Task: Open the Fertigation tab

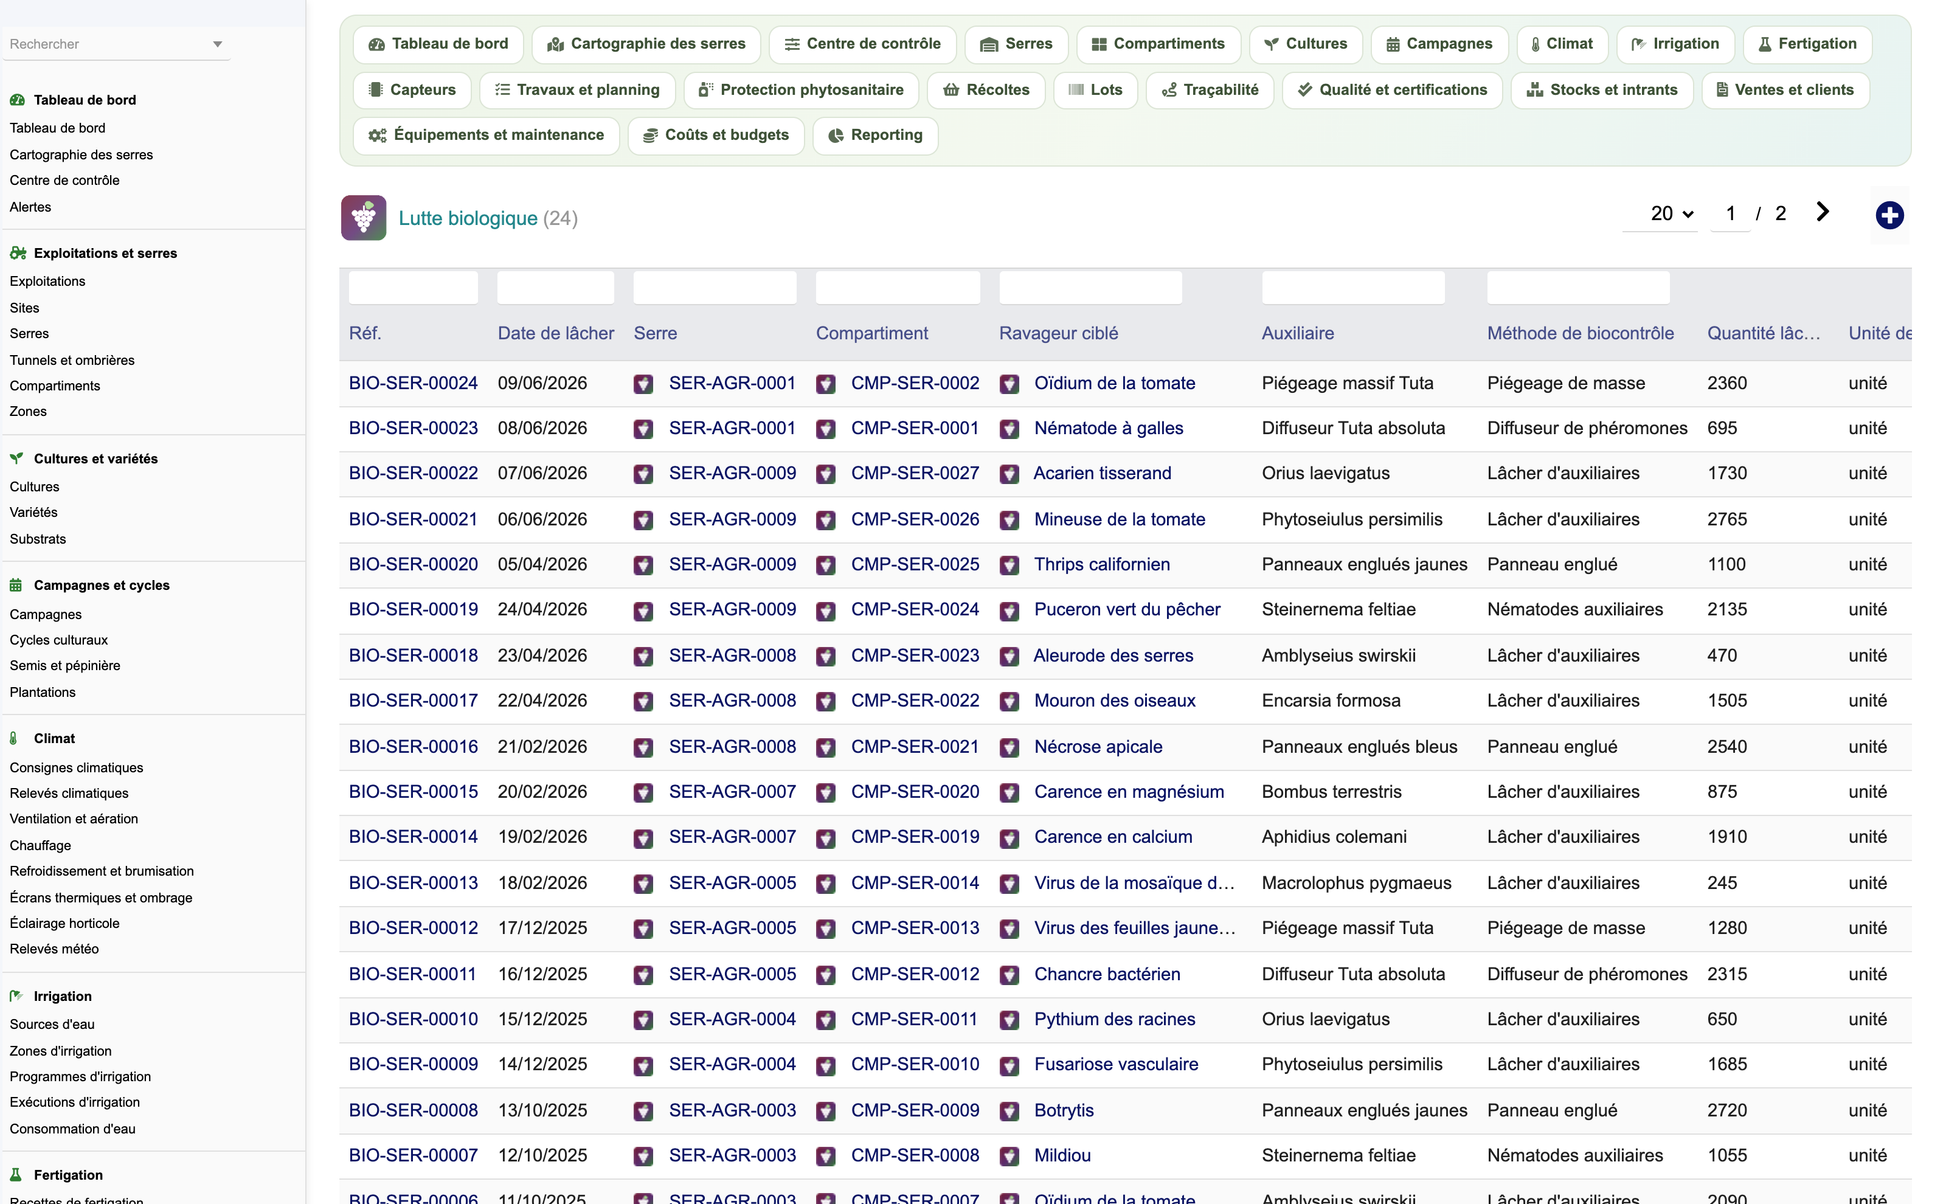Action: tap(1807, 44)
